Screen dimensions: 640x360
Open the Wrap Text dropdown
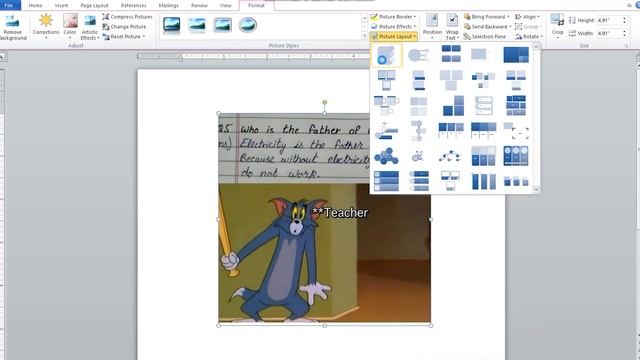(452, 27)
